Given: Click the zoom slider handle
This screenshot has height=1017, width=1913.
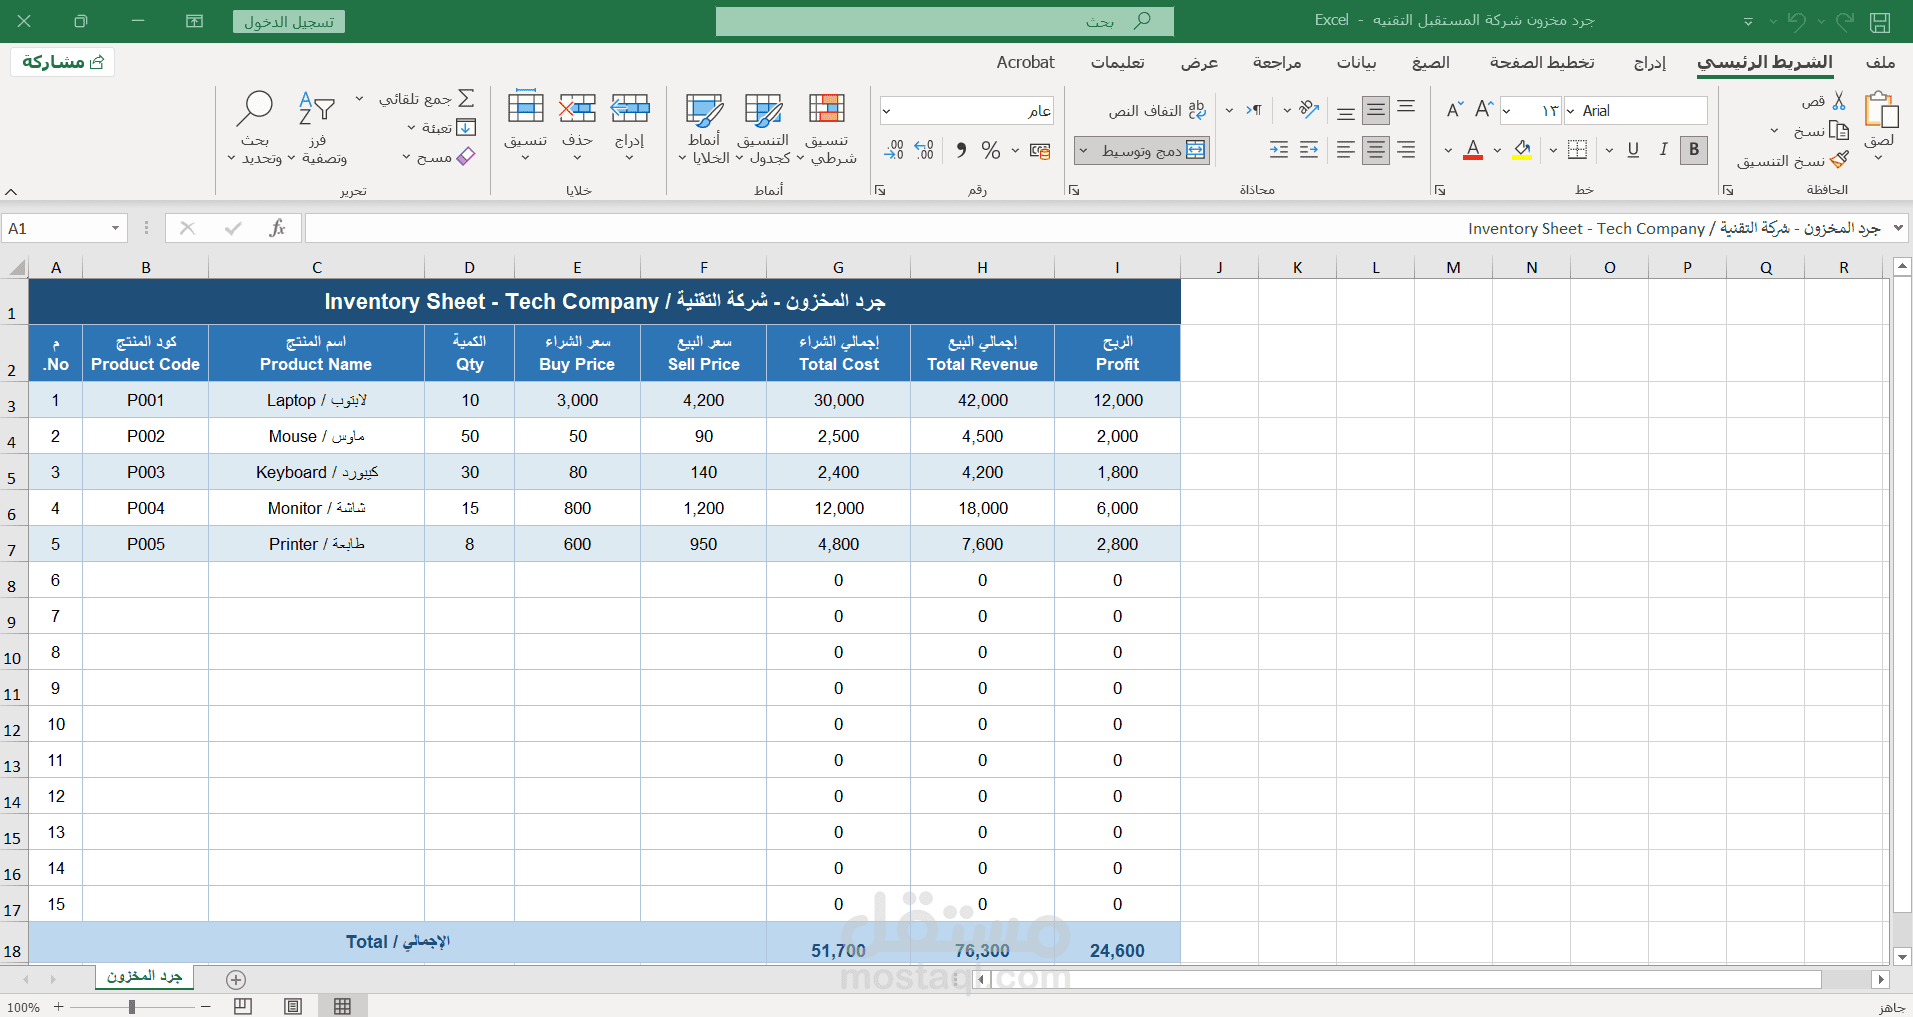Looking at the screenshot, I should click(132, 1007).
